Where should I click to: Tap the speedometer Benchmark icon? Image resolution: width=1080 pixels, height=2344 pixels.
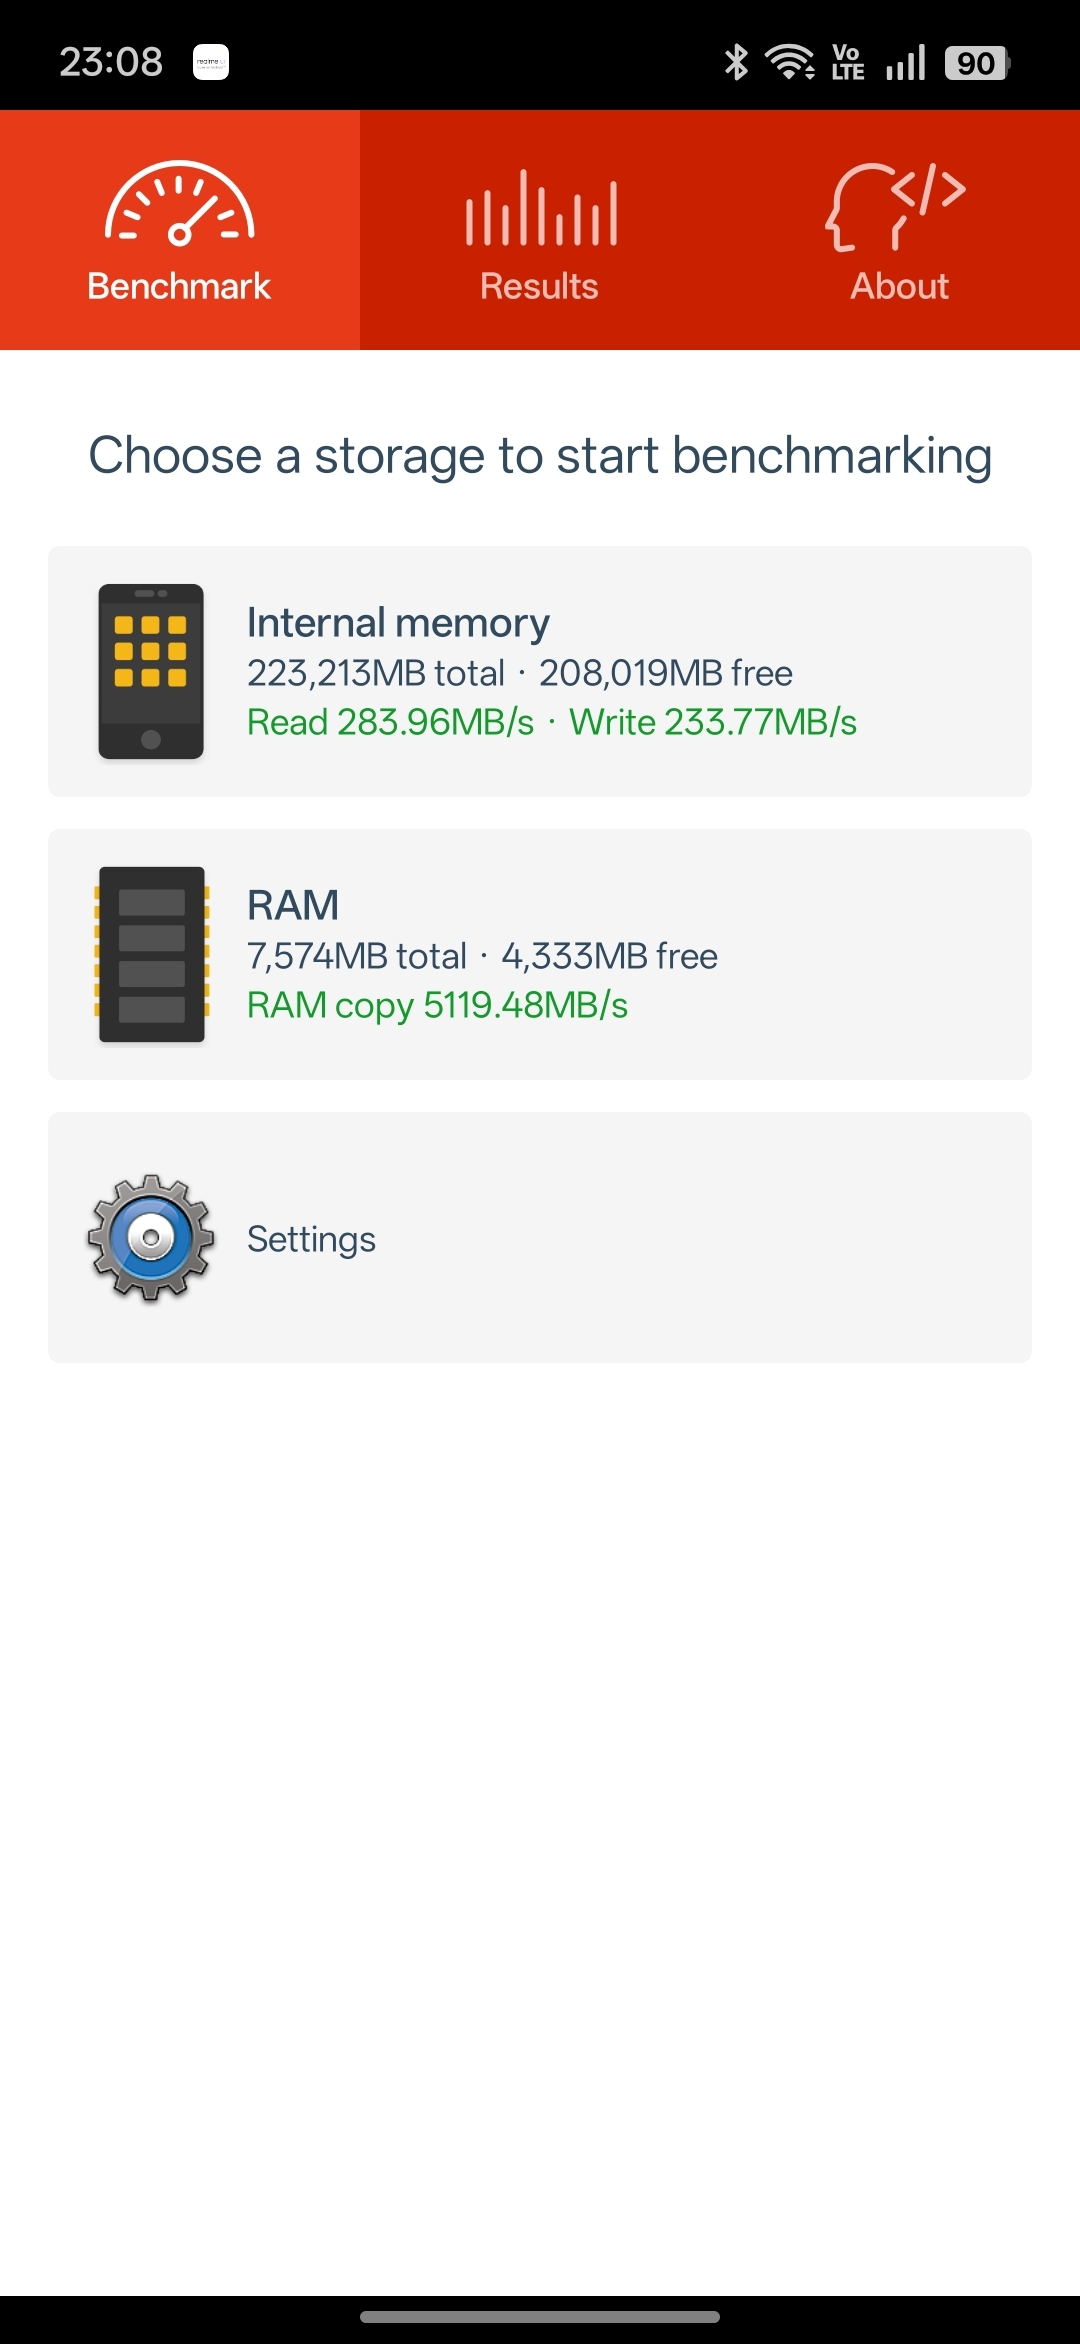click(180, 203)
